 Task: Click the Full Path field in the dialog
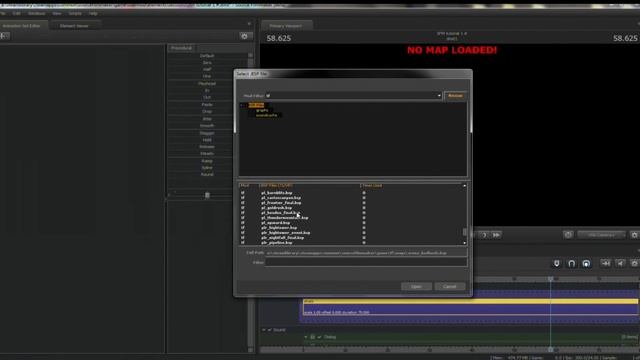[366, 253]
